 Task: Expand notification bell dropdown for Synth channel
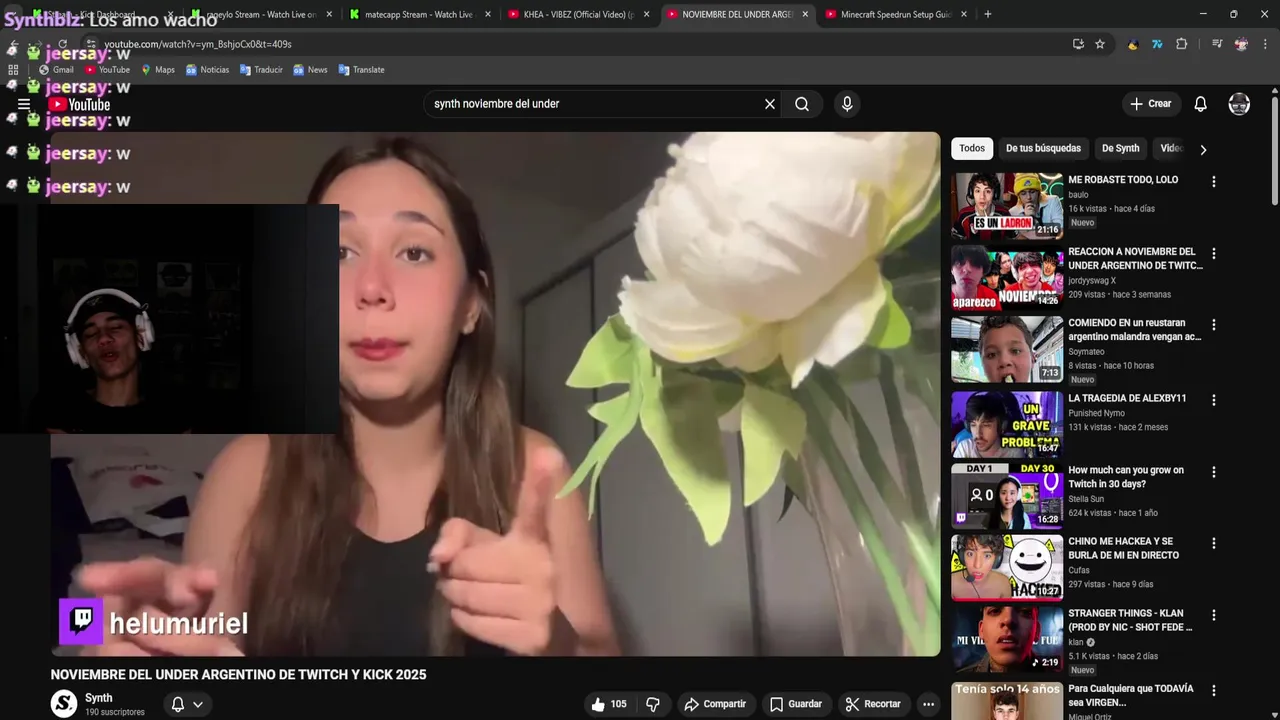pyautogui.click(x=187, y=704)
